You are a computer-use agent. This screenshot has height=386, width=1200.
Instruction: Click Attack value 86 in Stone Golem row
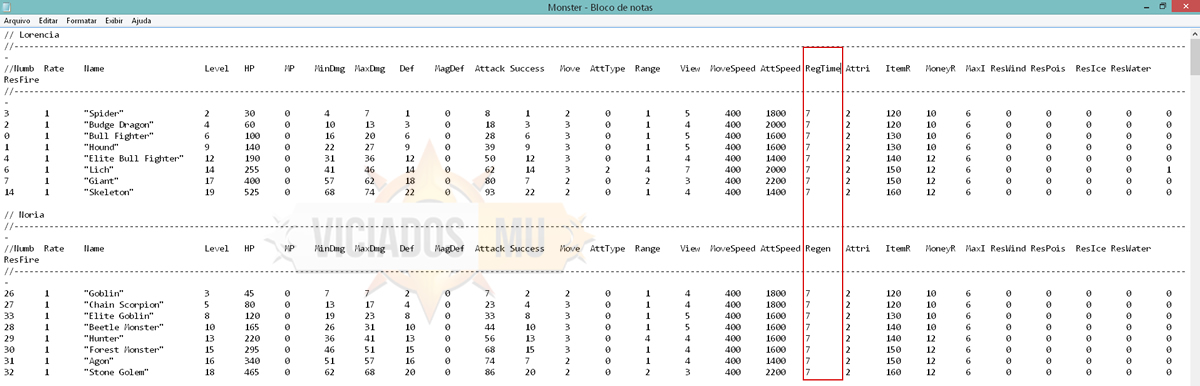489,371
